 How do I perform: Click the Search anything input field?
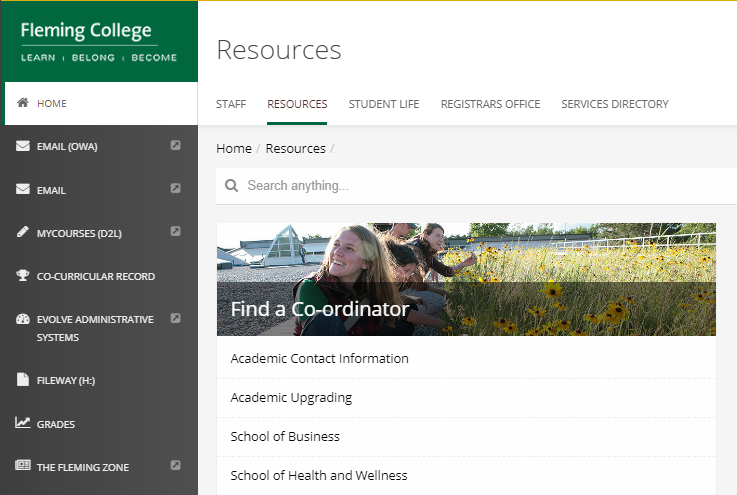(x=477, y=186)
